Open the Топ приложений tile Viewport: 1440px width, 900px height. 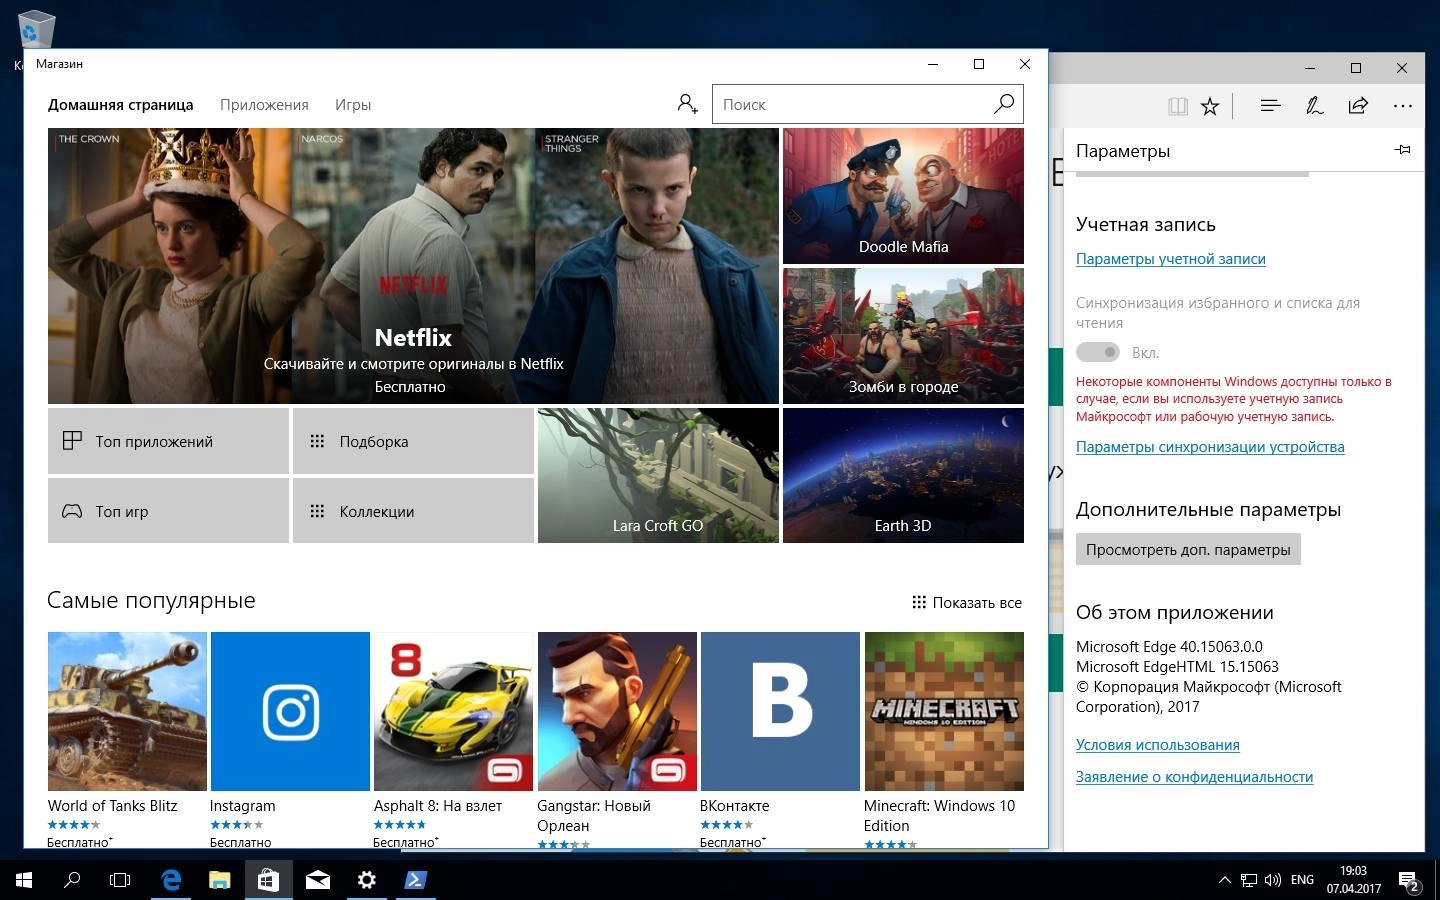click(168, 441)
